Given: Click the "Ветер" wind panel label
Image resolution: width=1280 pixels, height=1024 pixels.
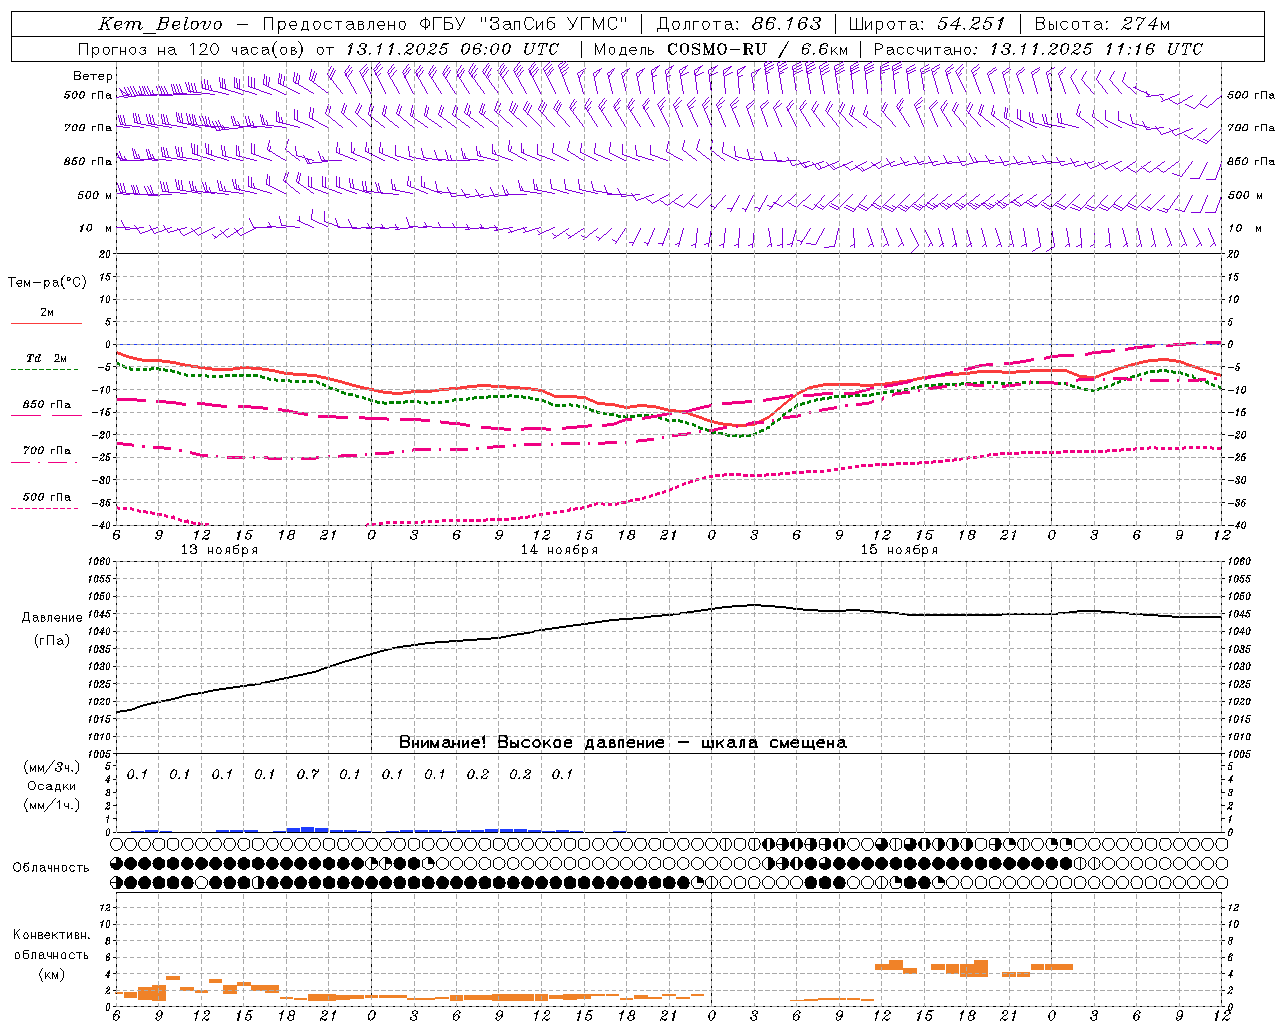Looking at the screenshot, I should [x=92, y=76].
